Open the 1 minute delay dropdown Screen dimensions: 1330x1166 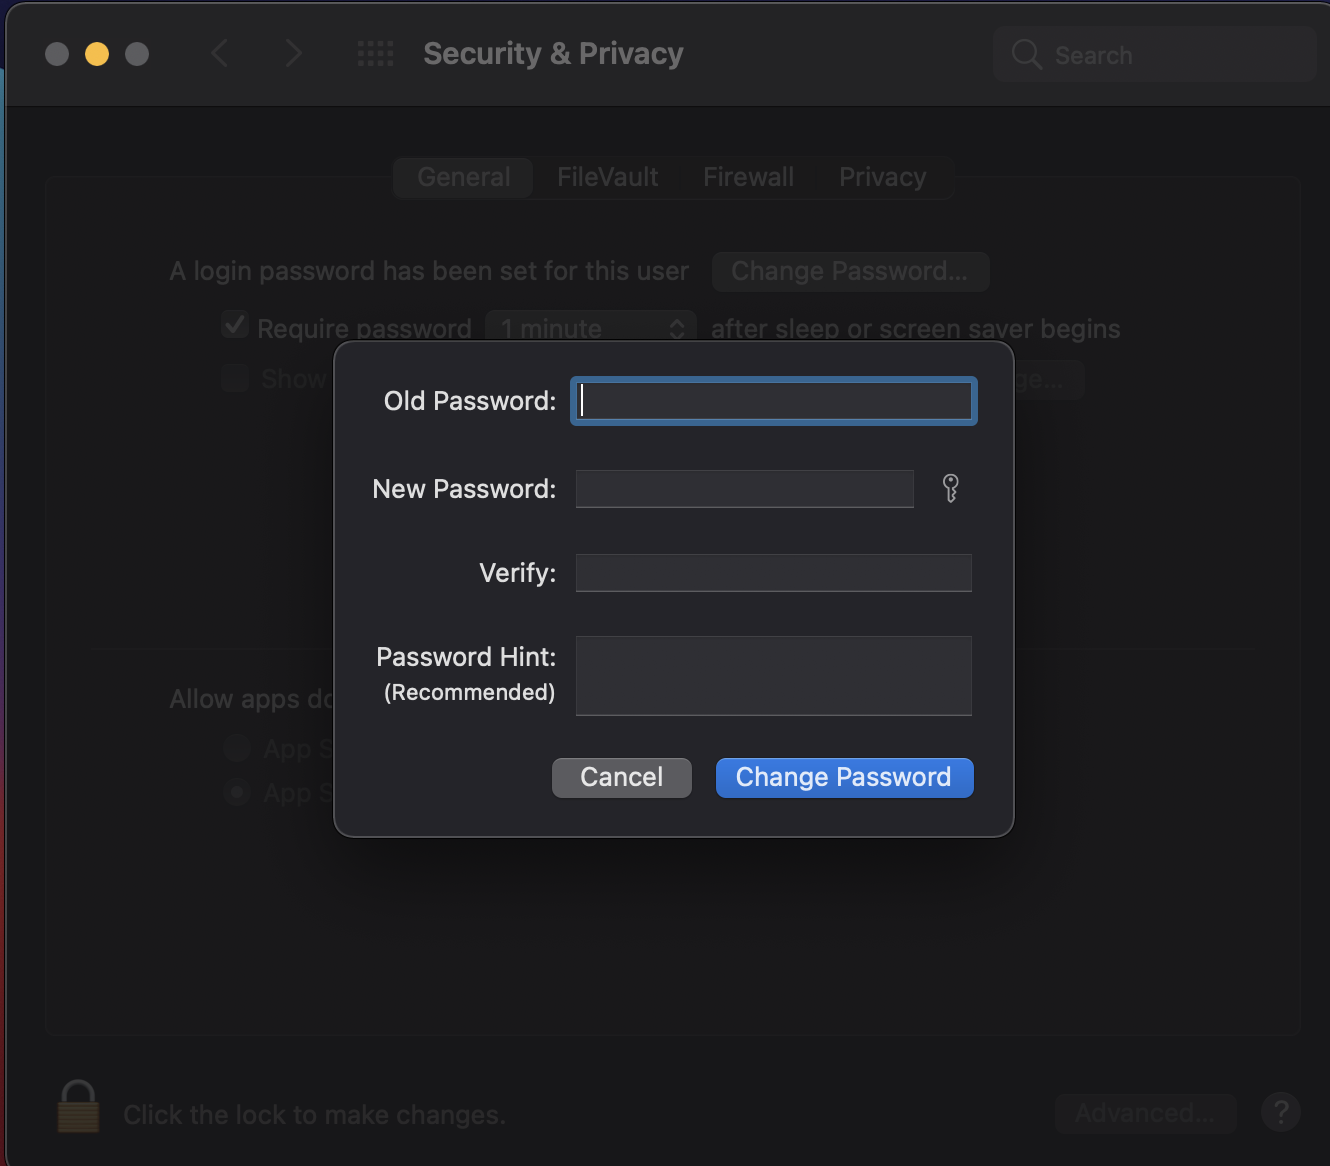591,328
